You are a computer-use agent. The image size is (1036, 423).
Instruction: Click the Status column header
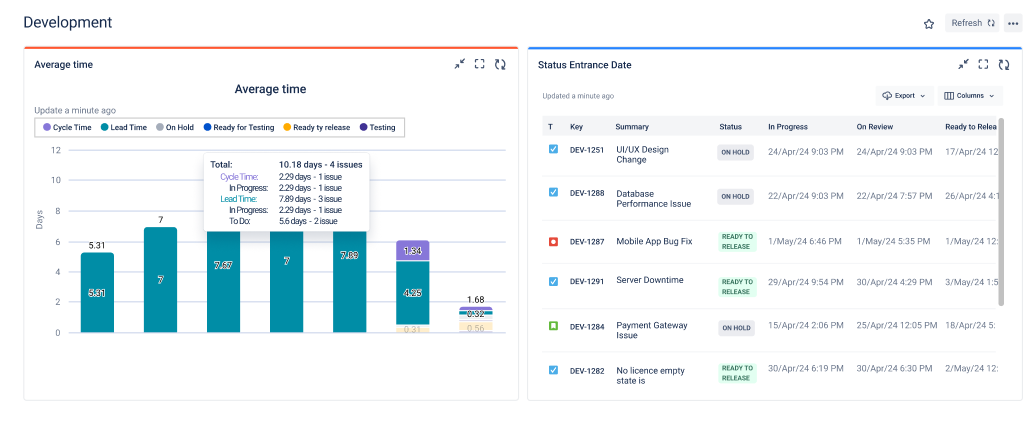(x=731, y=127)
